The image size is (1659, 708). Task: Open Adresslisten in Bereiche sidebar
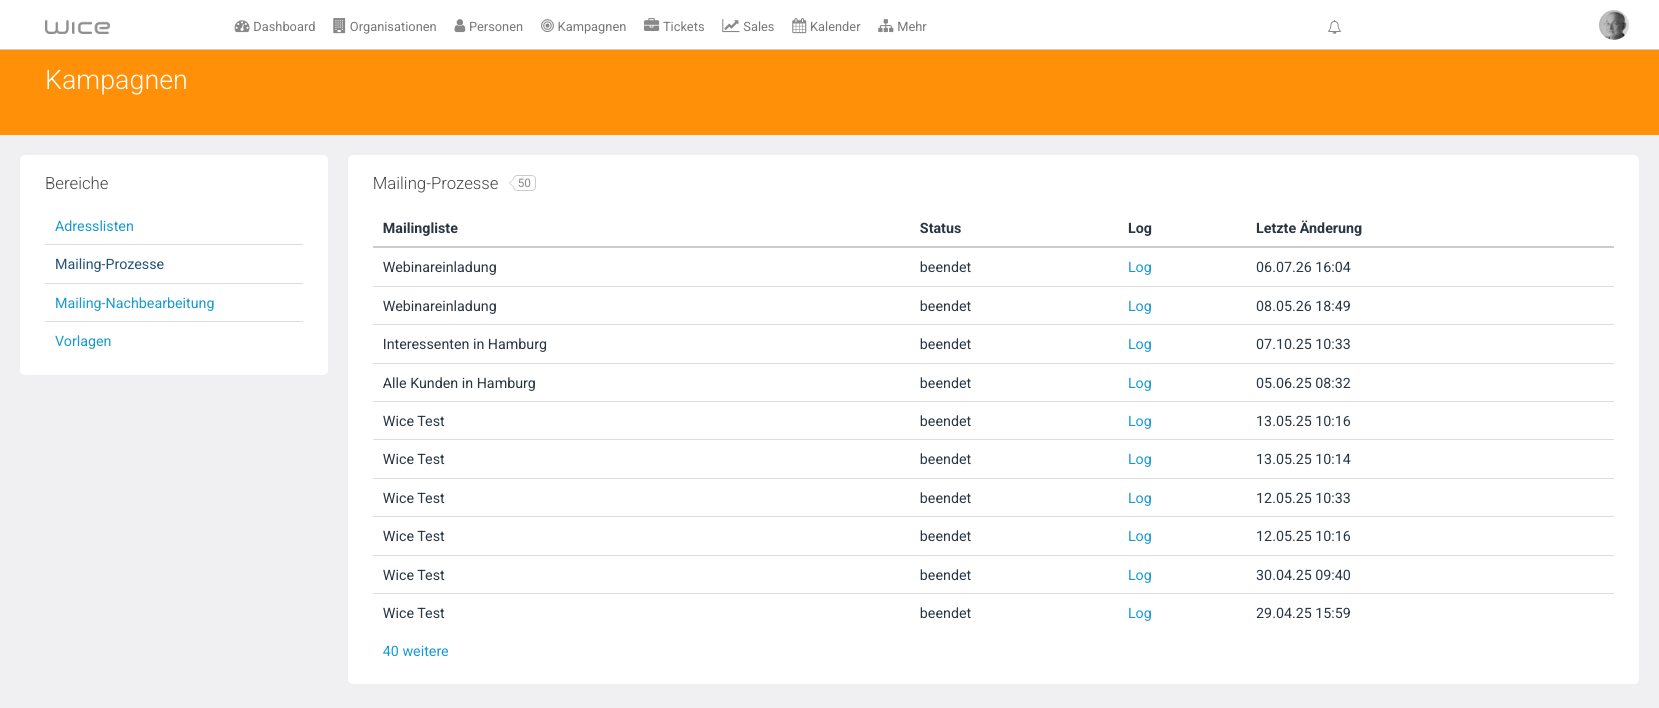point(94,226)
